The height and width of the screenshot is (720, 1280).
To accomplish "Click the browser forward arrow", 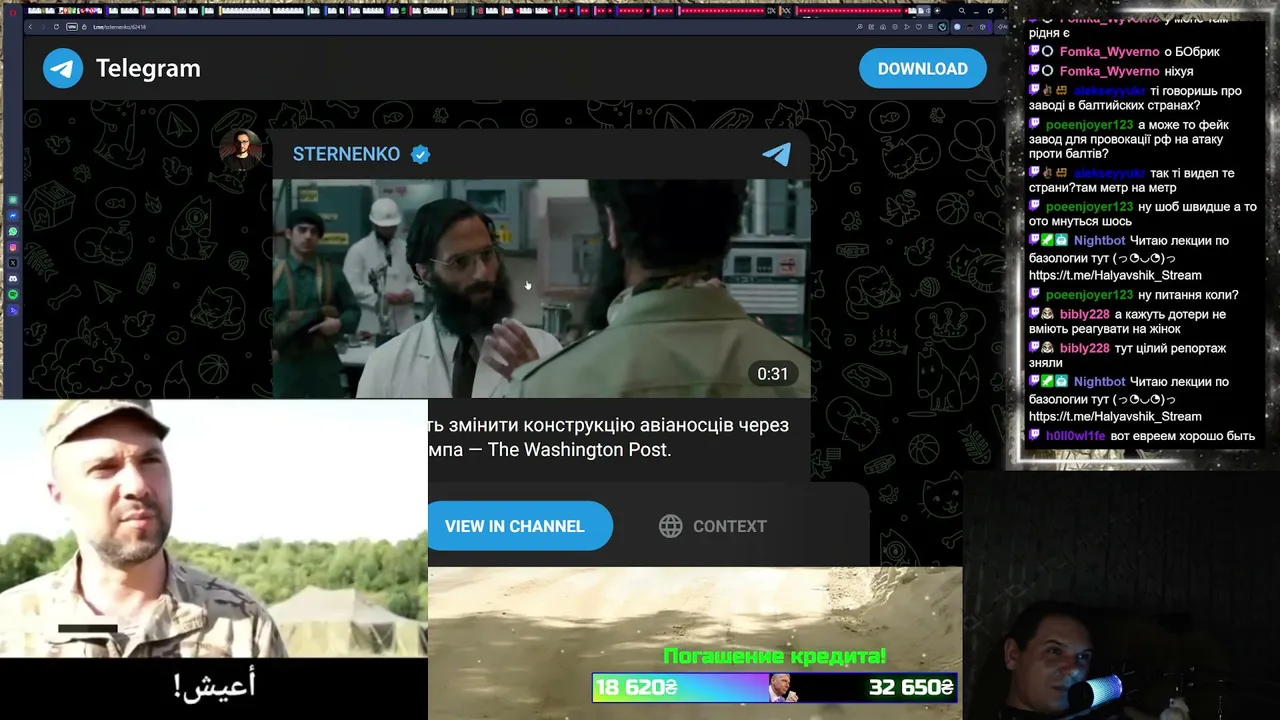I will point(42,27).
